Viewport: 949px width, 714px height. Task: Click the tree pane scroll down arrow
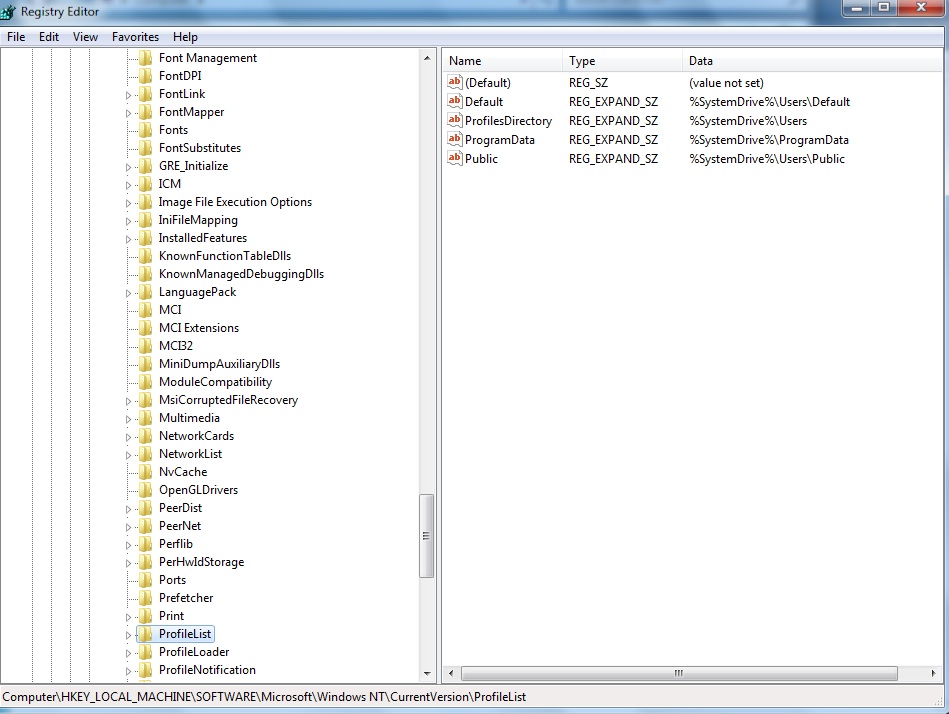pos(427,673)
